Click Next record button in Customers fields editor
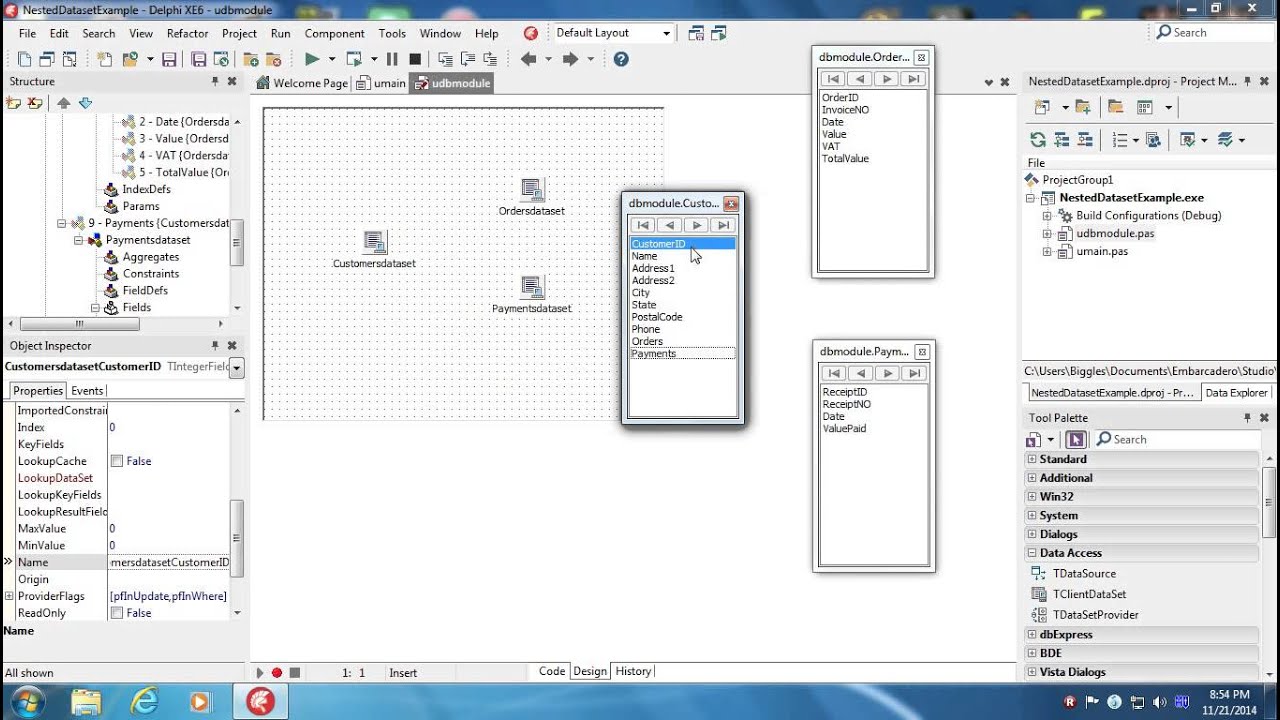The image size is (1280, 720). [x=697, y=225]
